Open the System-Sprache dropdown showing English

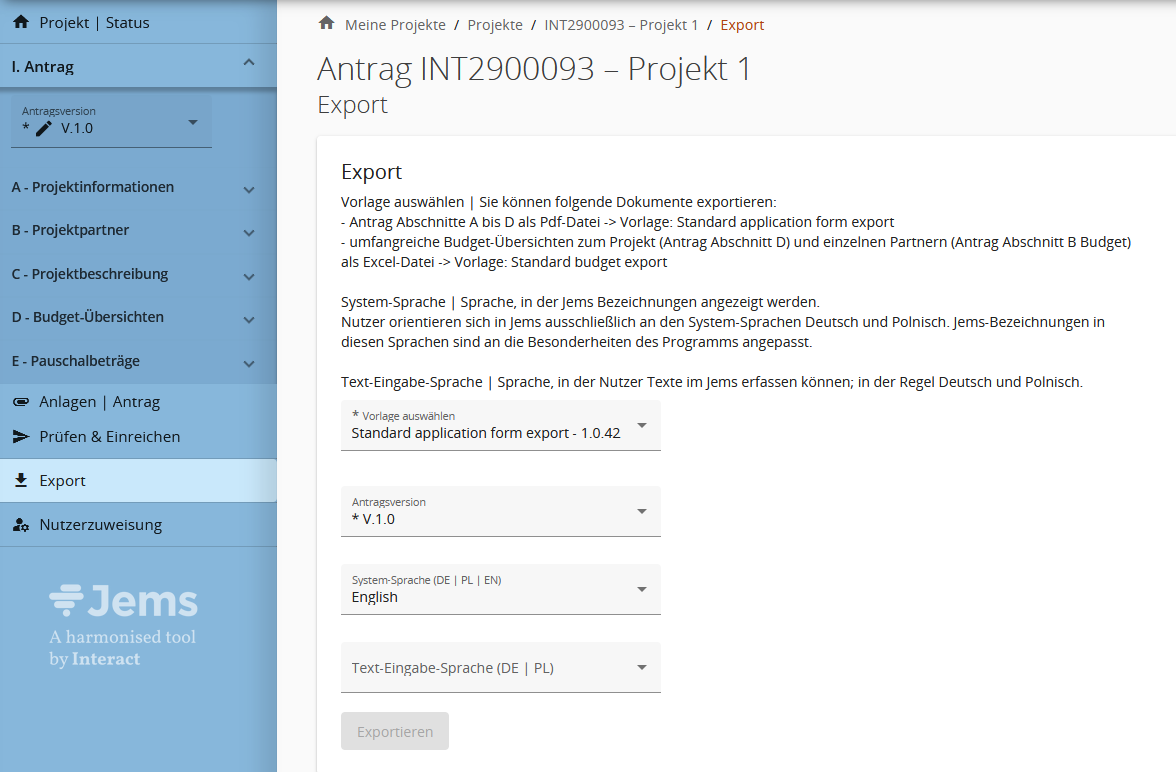click(500, 590)
